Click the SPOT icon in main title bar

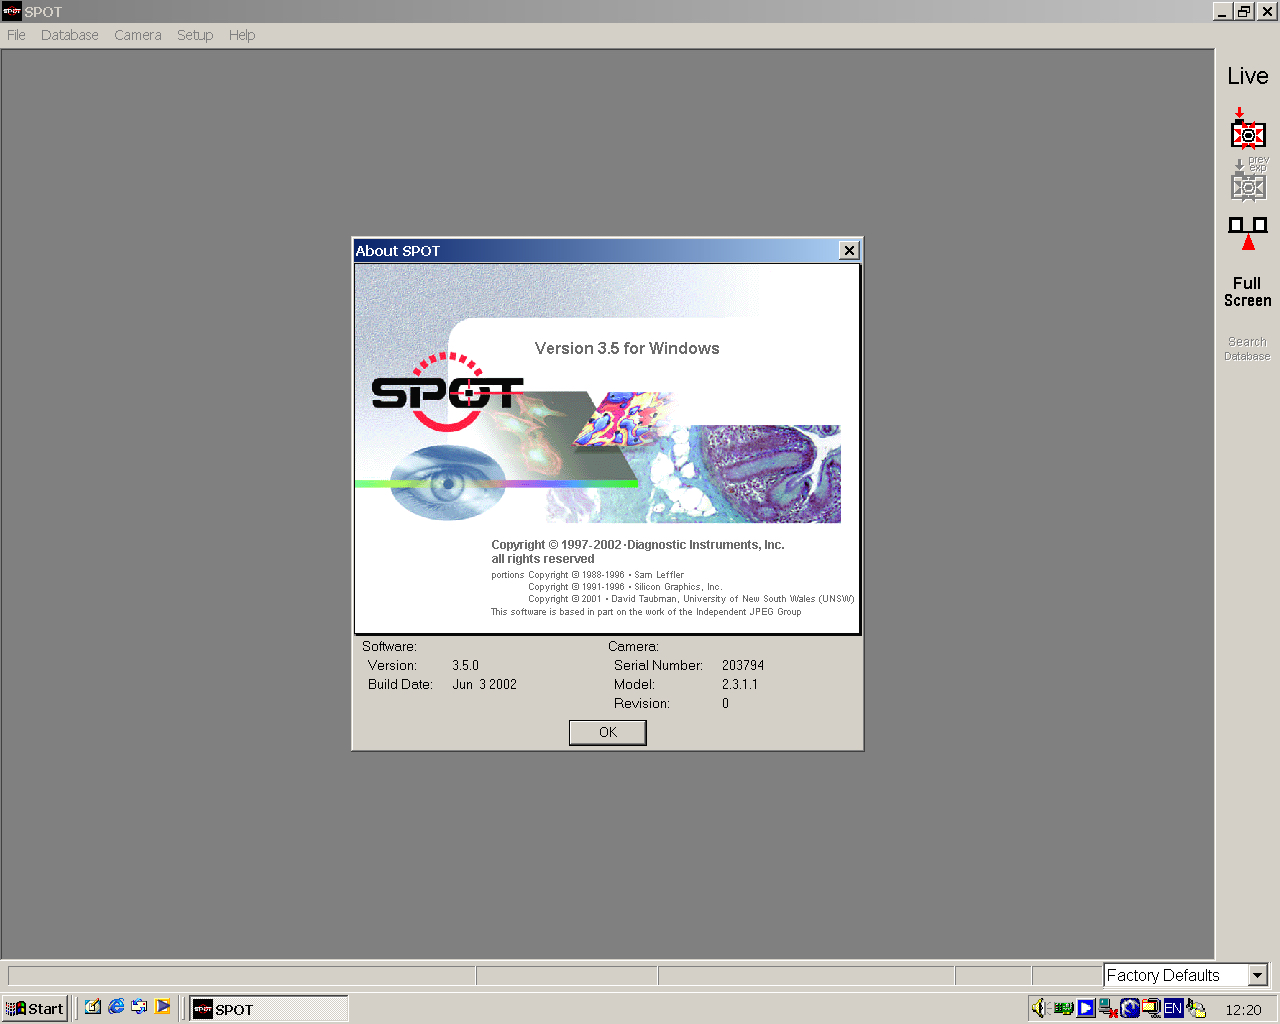click(x=12, y=11)
